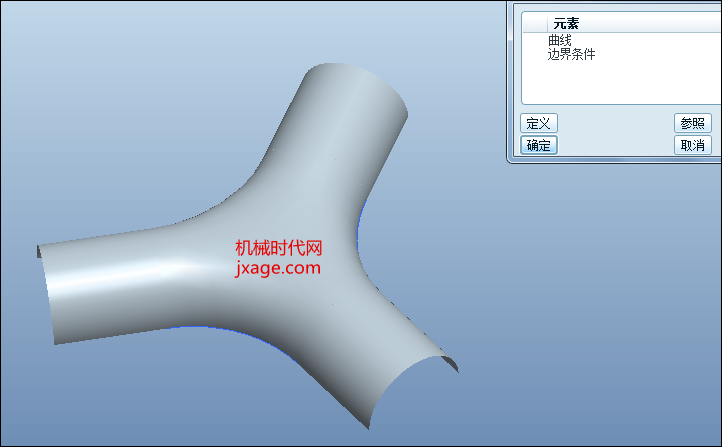Click the 定义 button

539,123
